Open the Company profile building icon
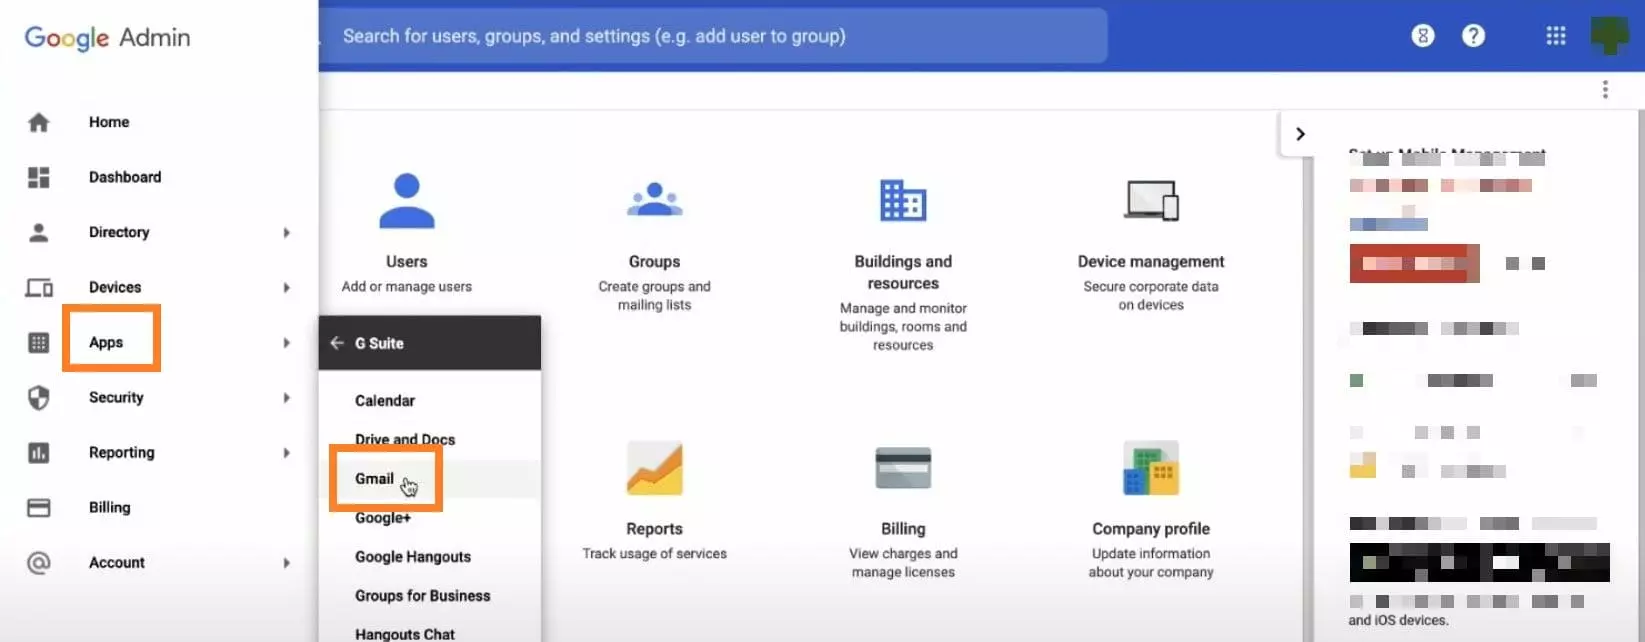 (x=1151, y=468)
